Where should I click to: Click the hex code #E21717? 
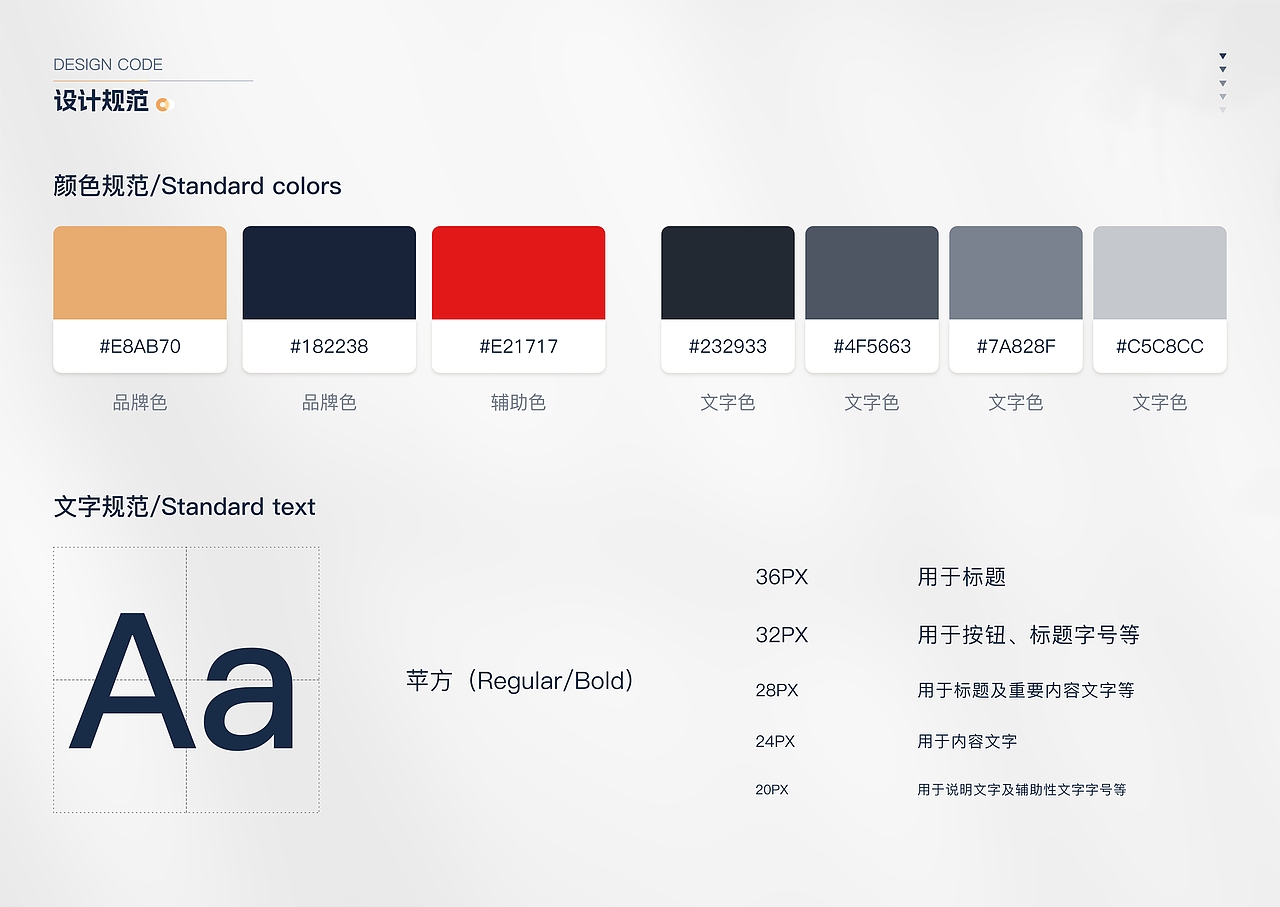pyautogui.click(x=518, y=347)
